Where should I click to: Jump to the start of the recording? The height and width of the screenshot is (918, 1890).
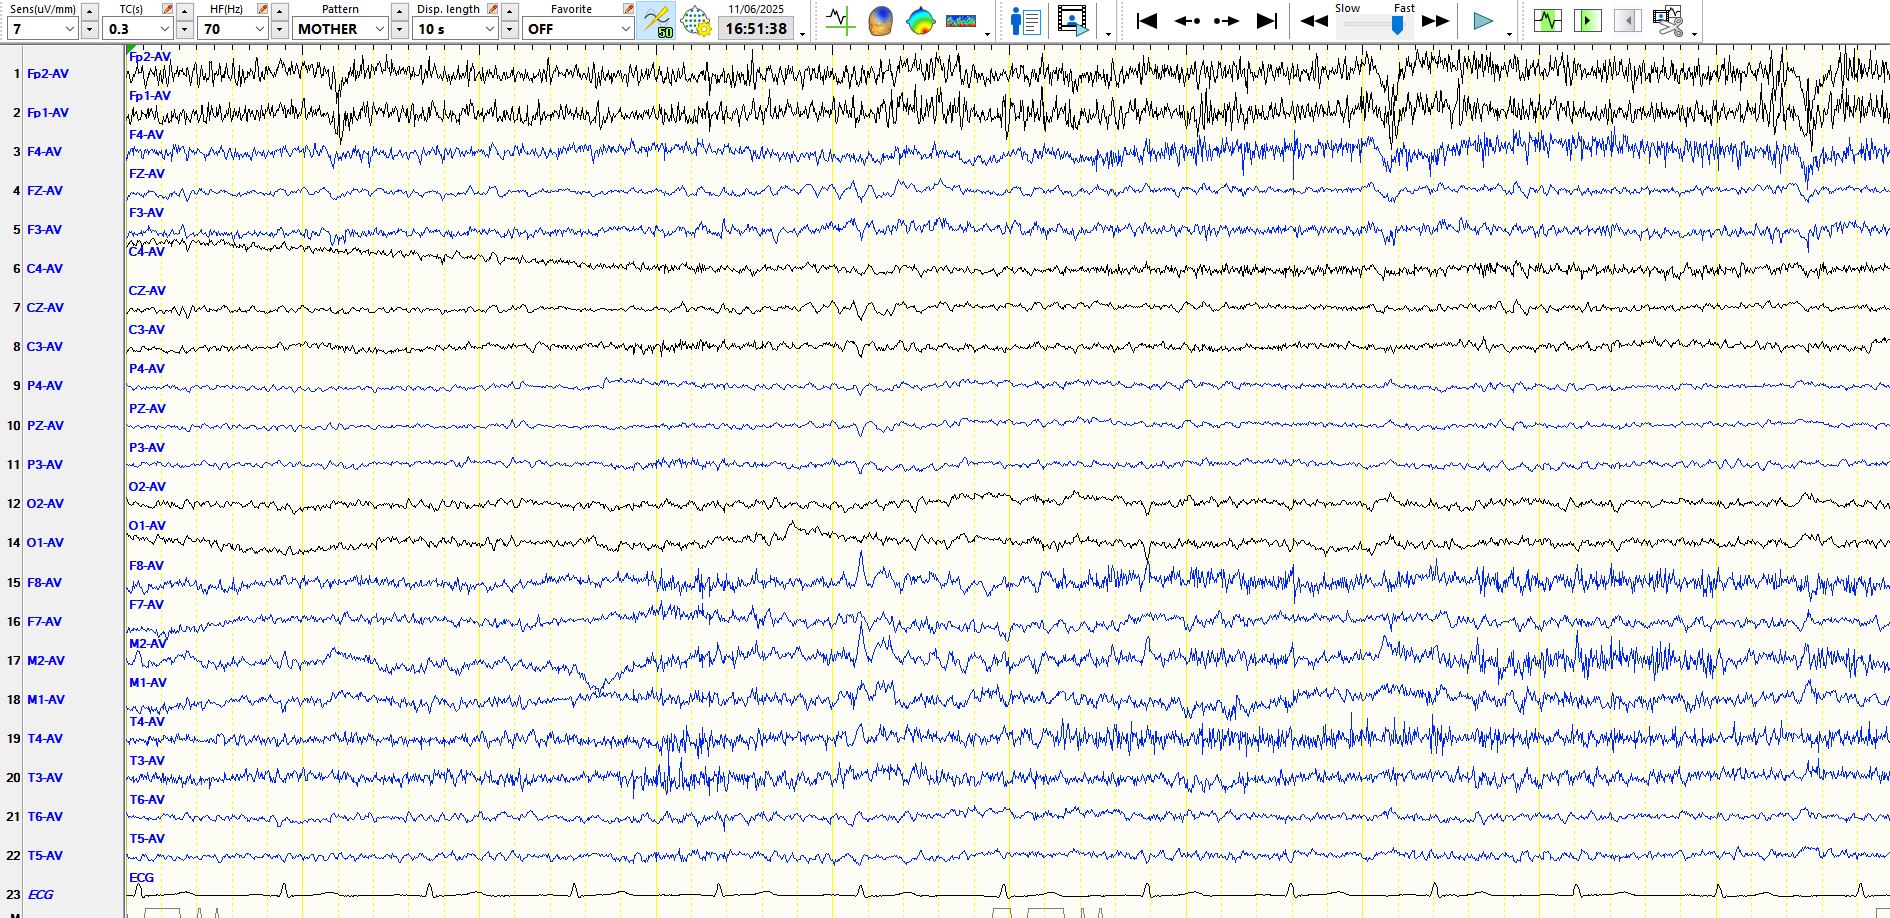pyautogui.click(x=1147, y=21)
